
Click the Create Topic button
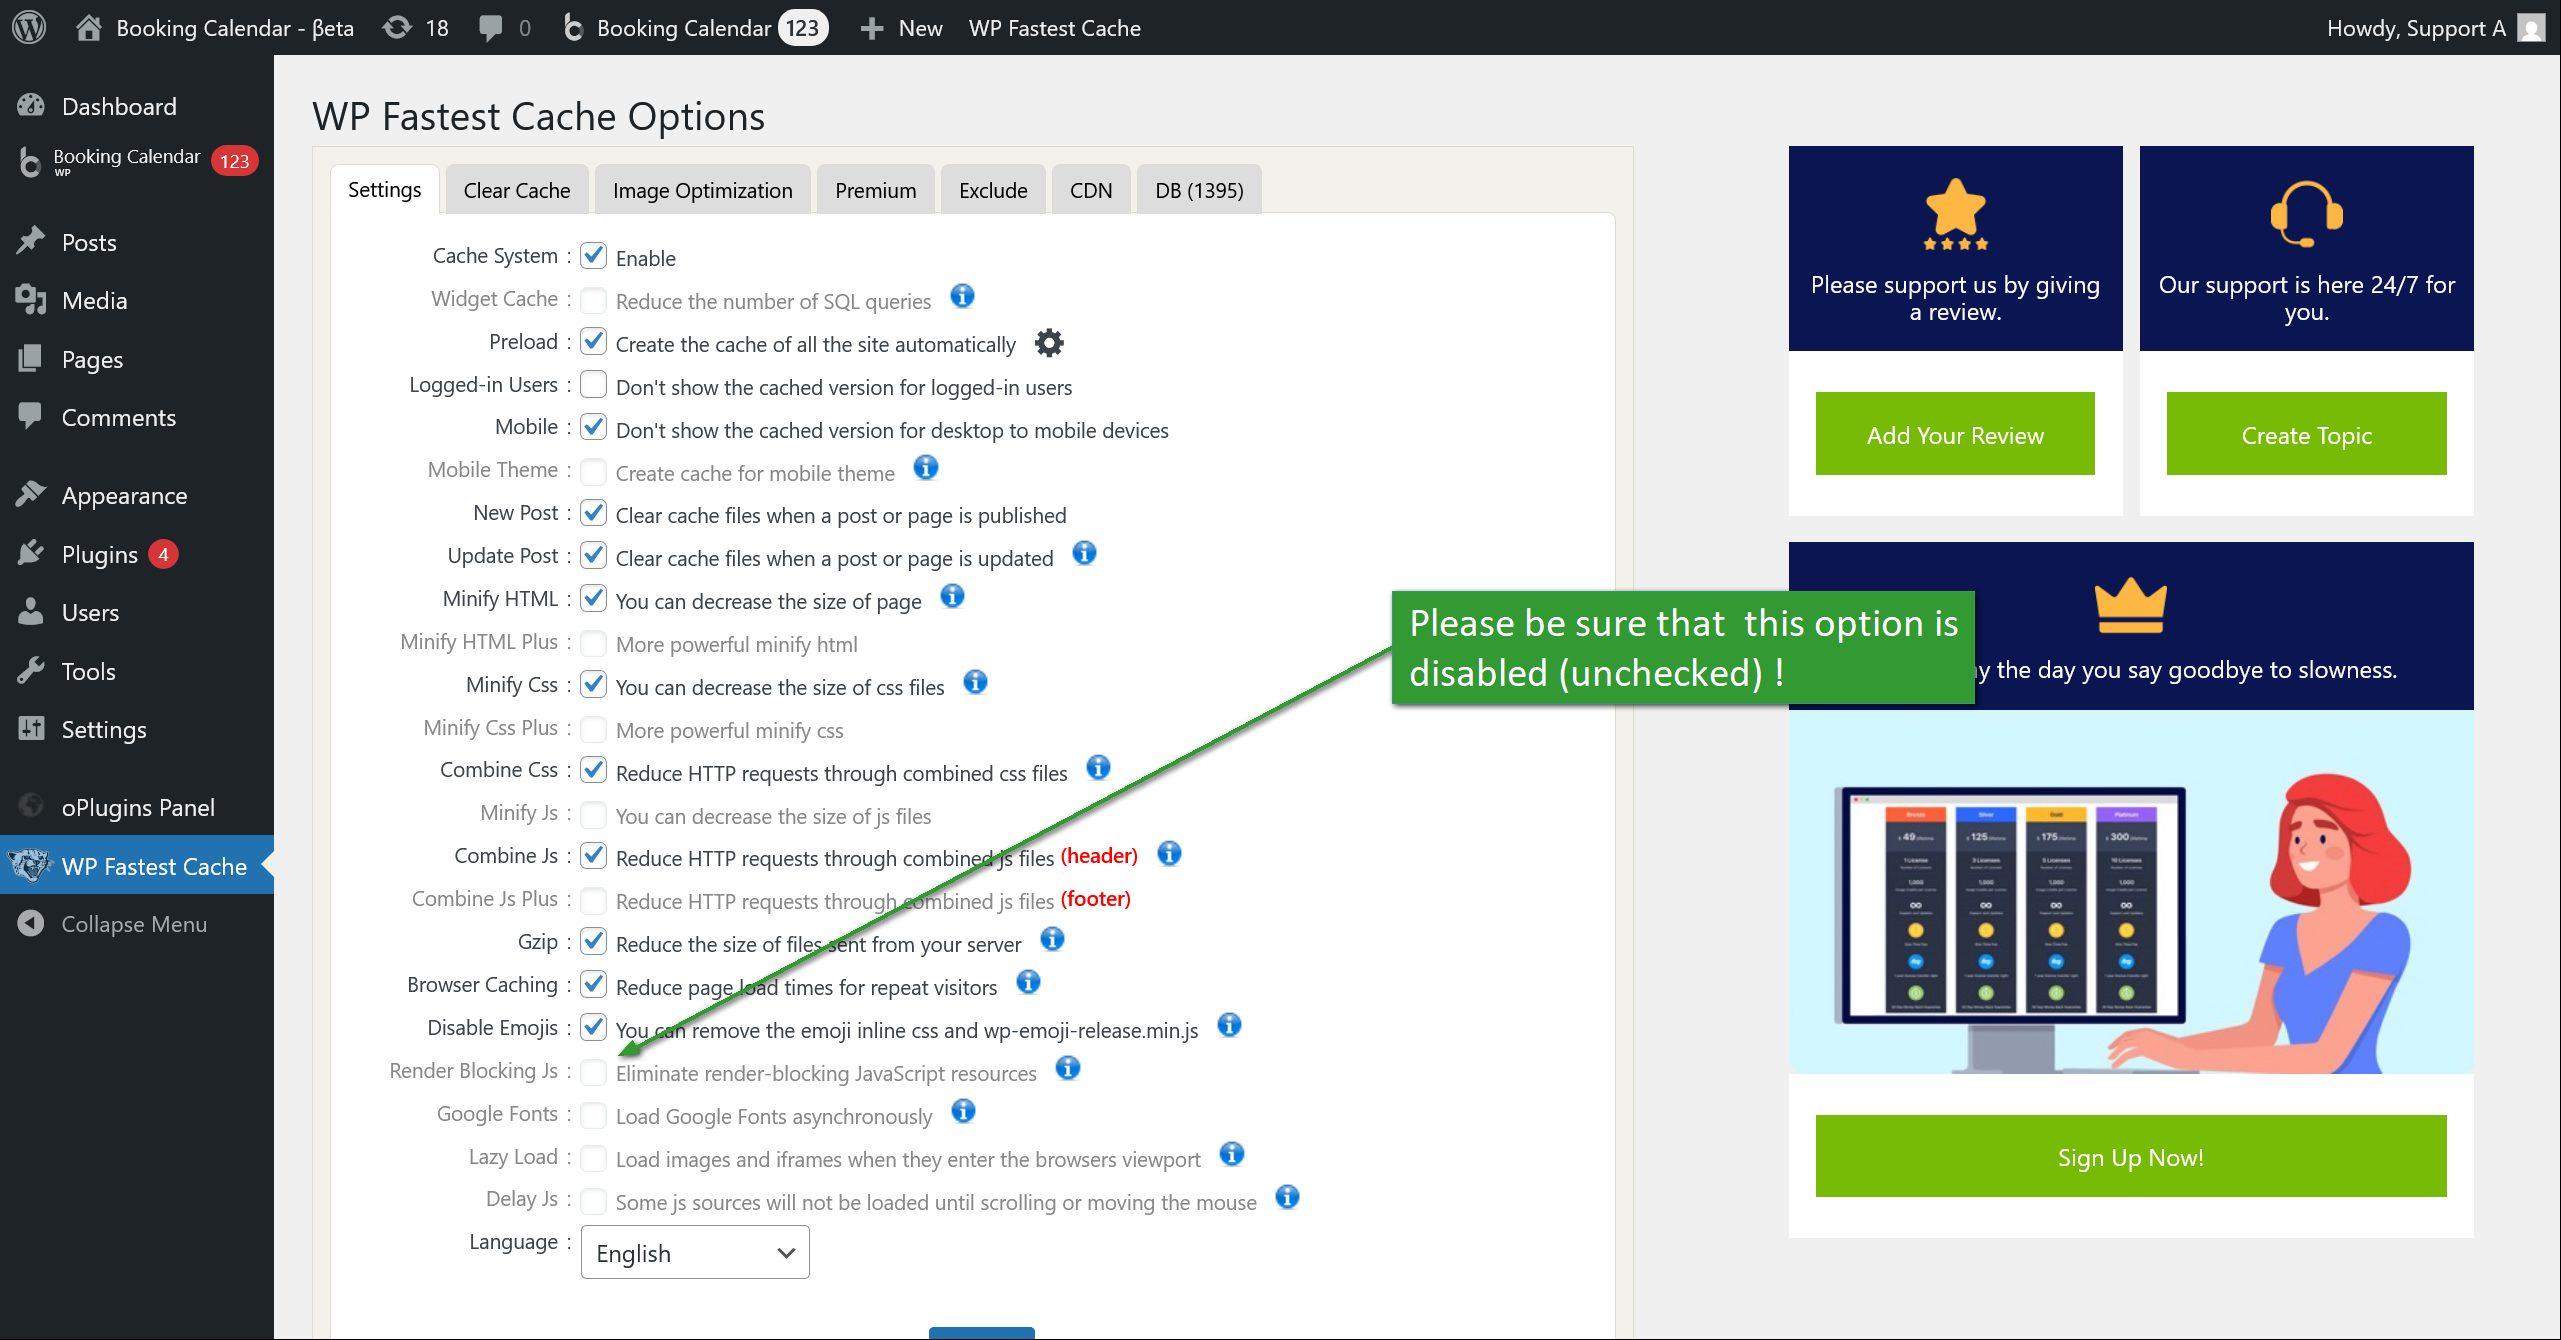tap(2306, 434)
